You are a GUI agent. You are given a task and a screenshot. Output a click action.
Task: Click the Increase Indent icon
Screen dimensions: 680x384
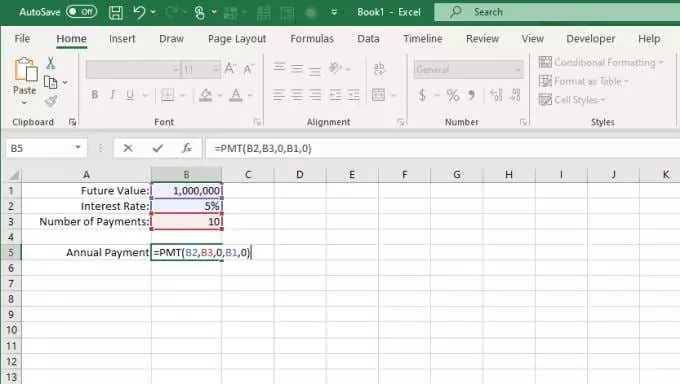[x=353, y=95]
